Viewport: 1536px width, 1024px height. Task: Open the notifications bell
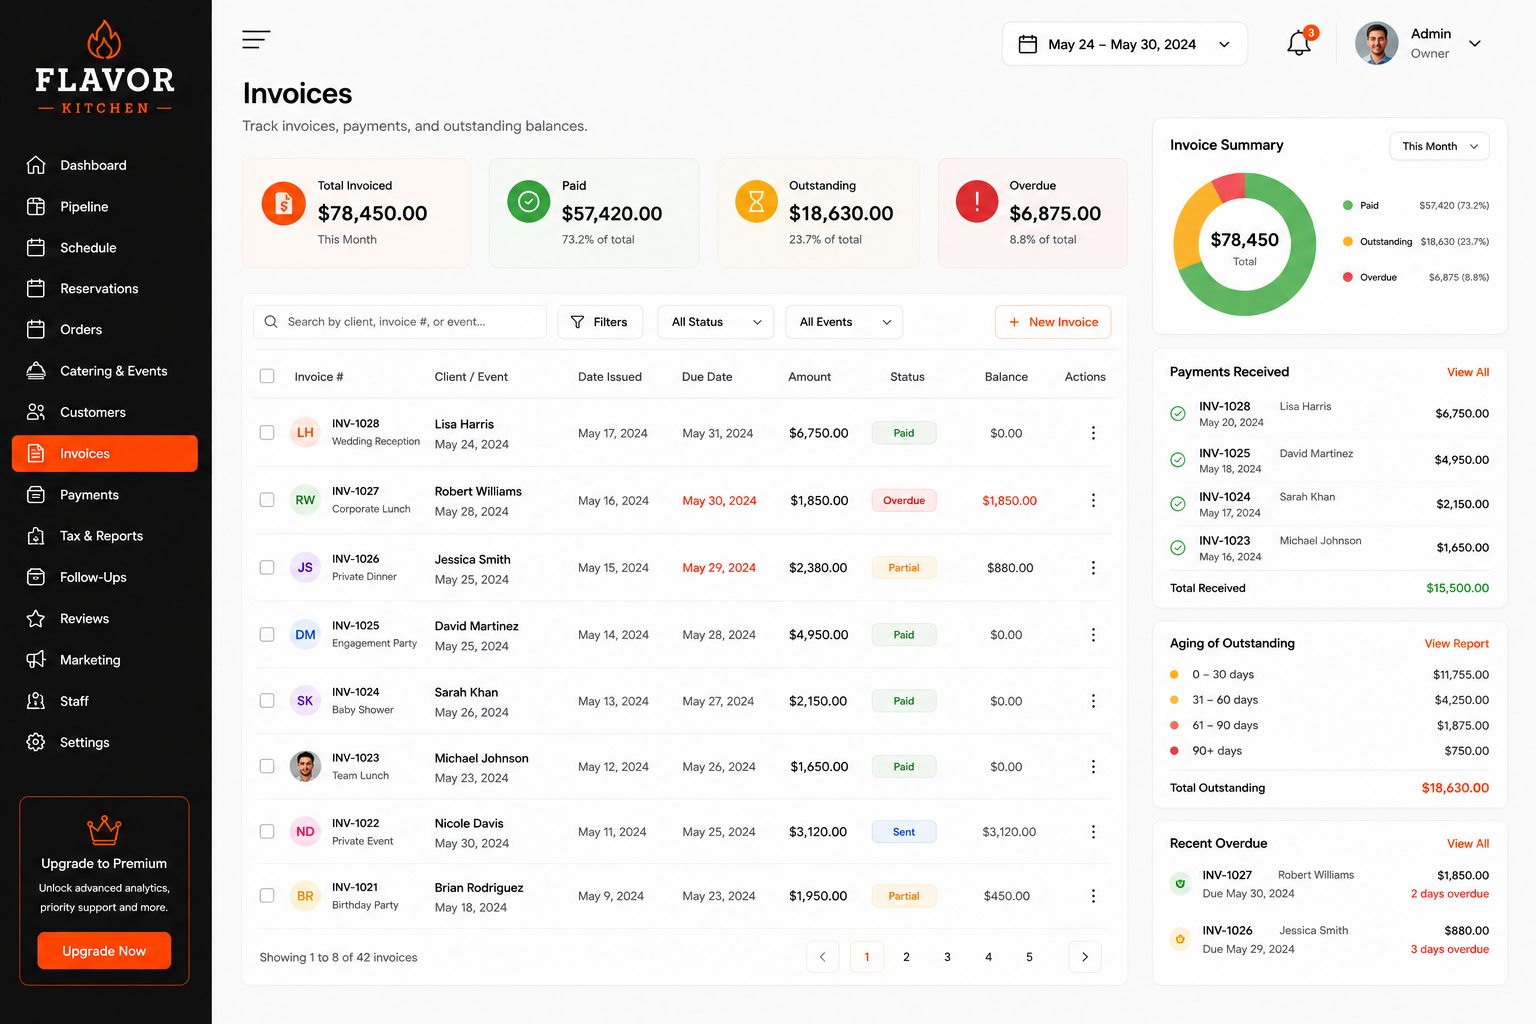coord(1299,43)
